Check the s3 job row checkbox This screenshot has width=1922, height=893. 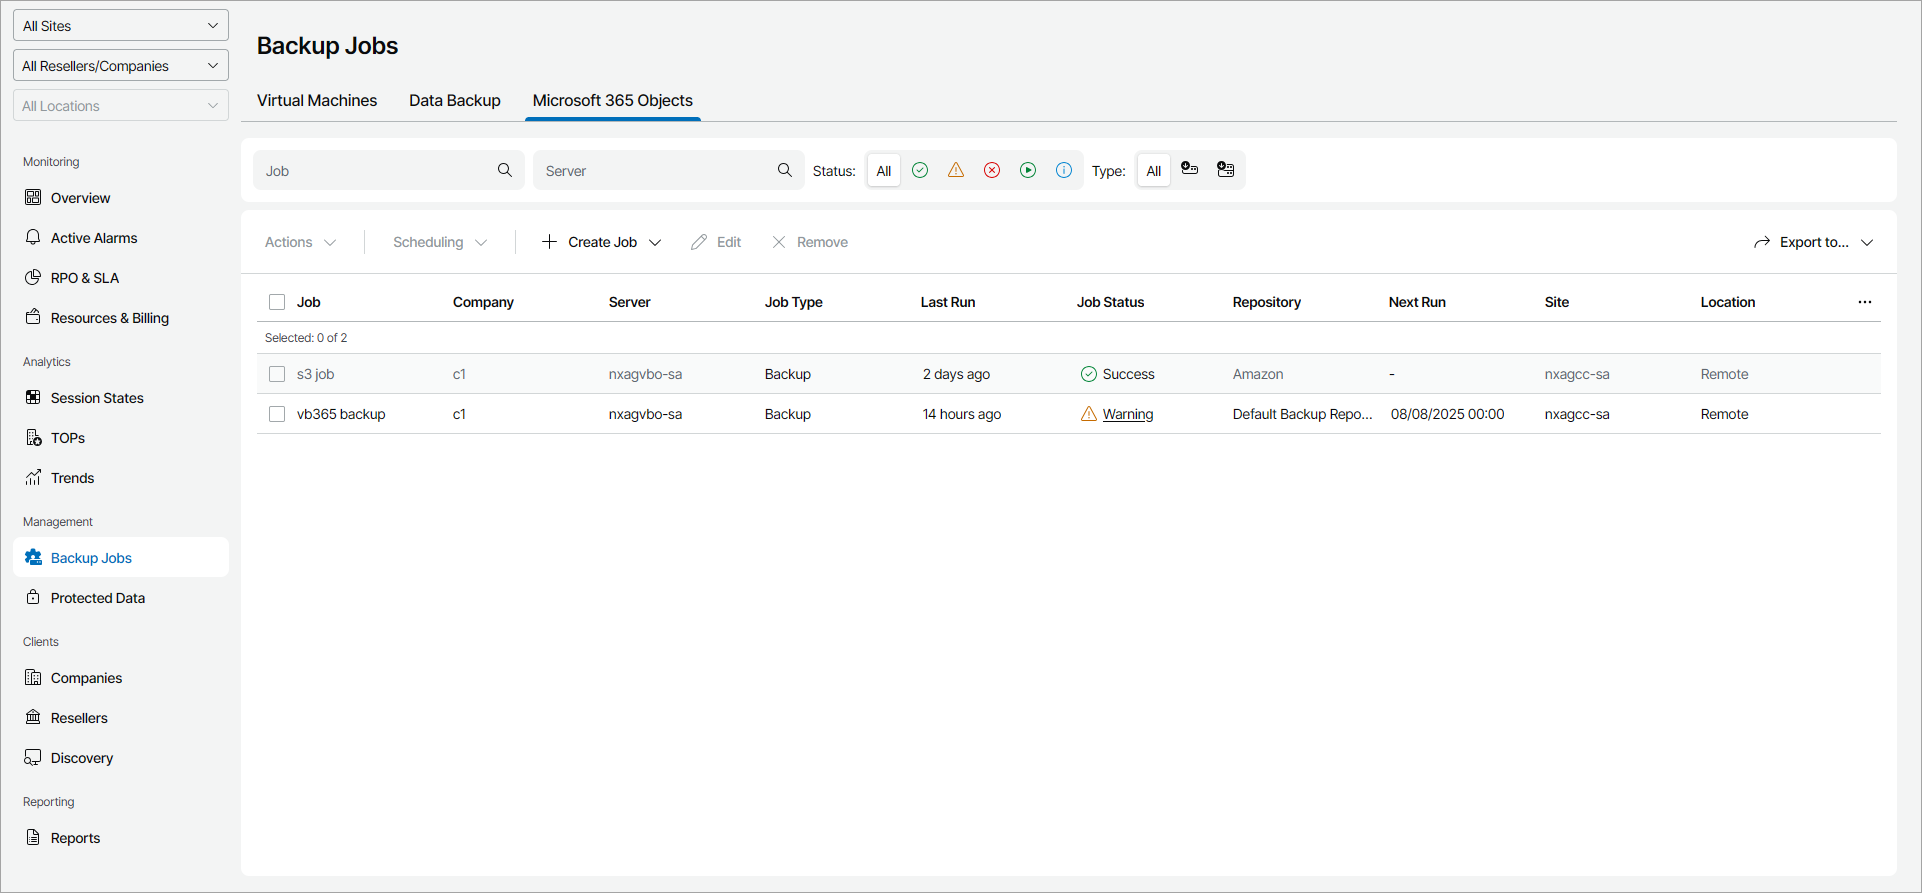(277, 374)
